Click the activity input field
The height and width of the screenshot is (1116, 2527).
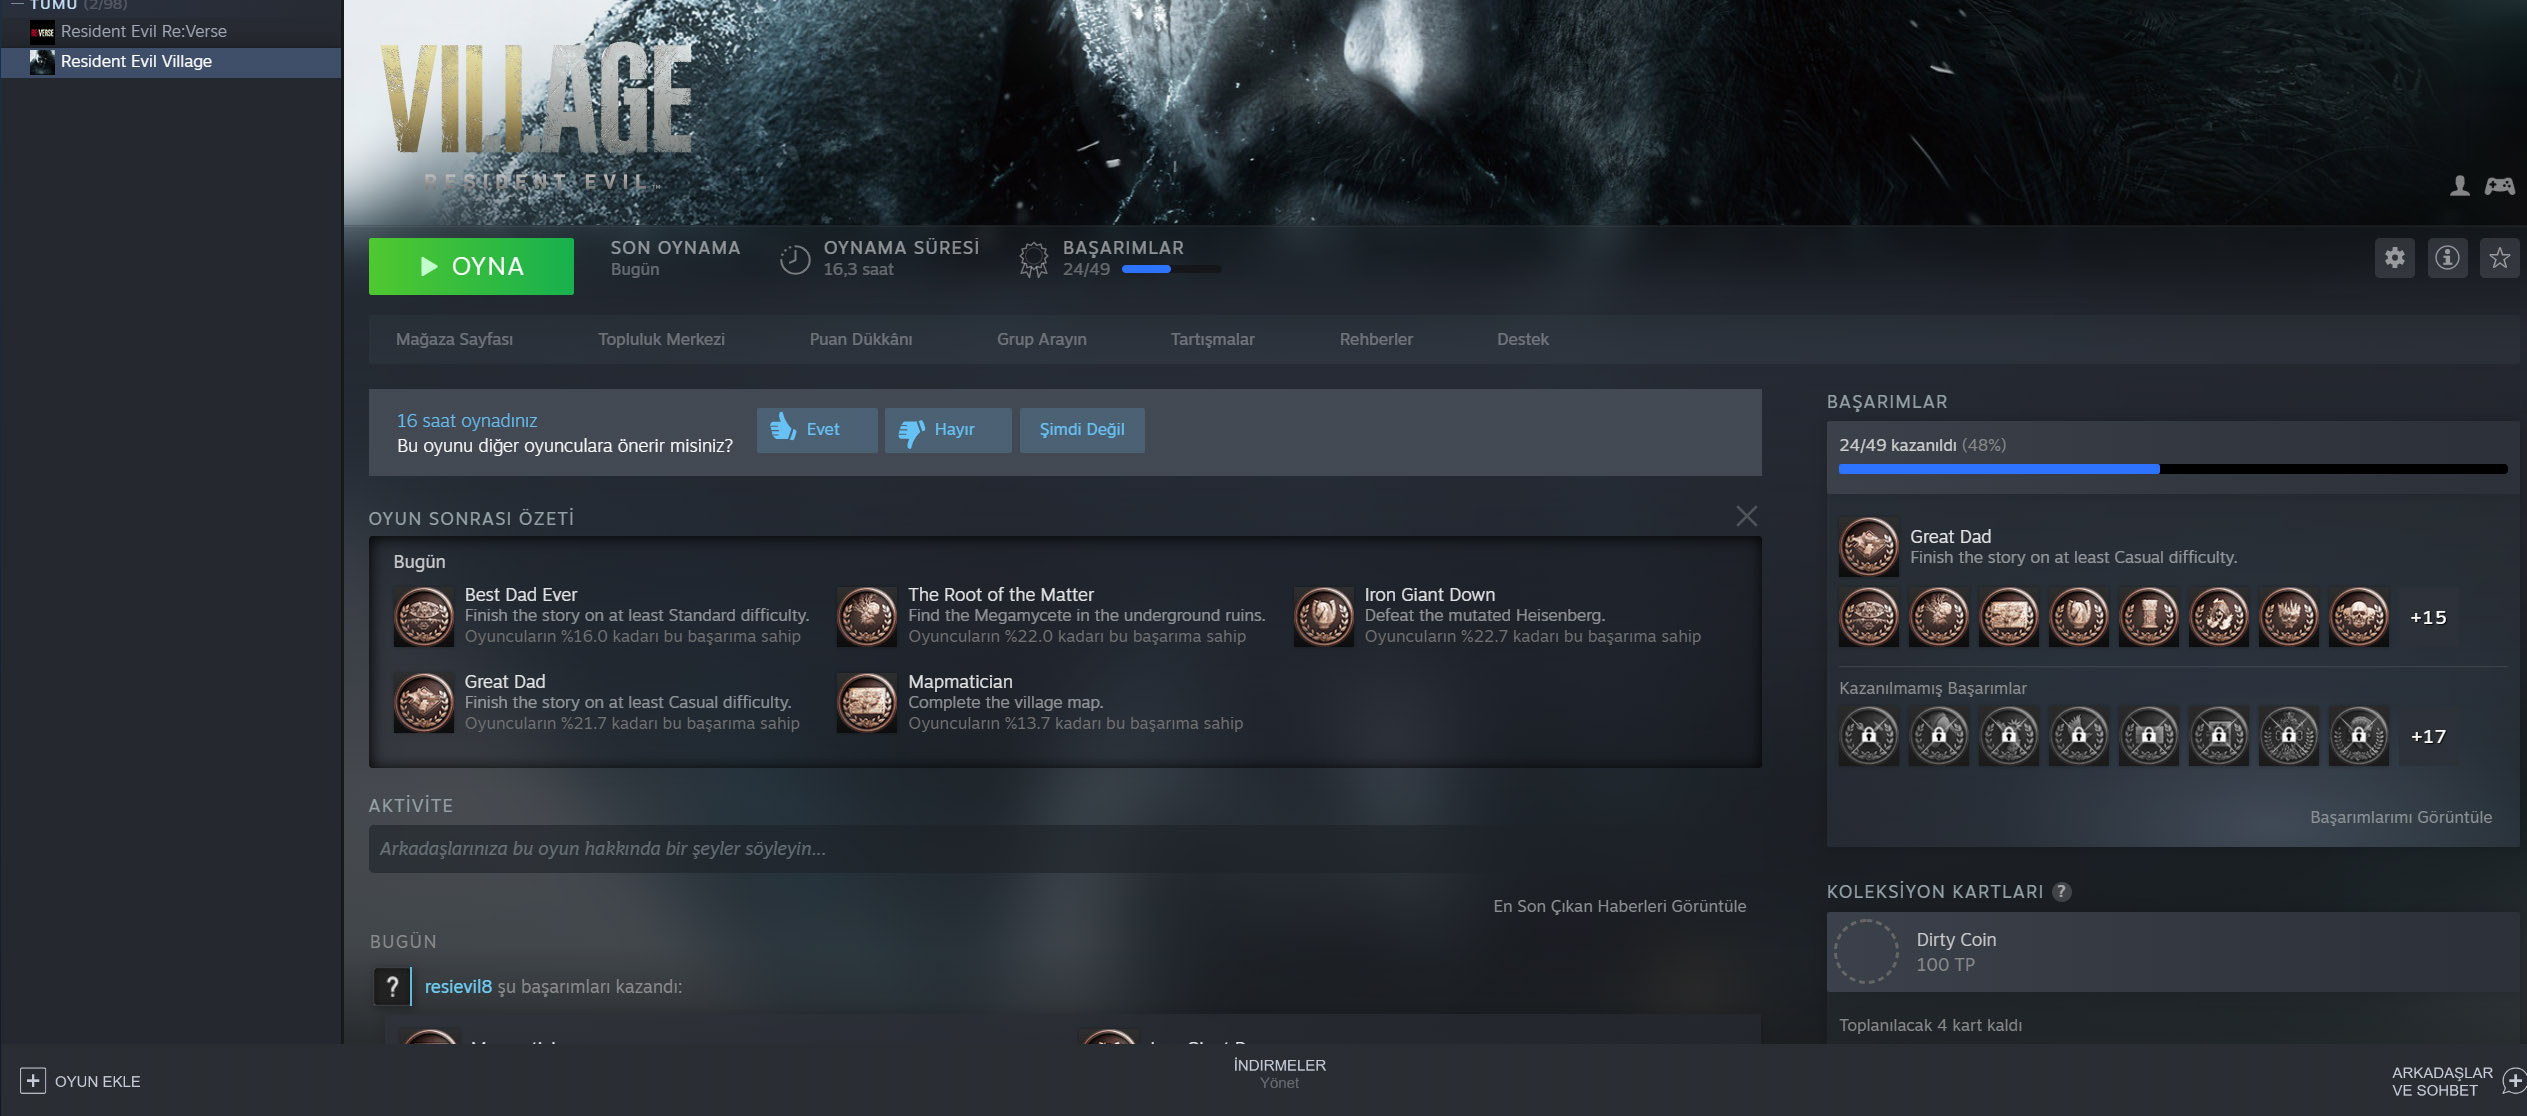[1056, 848]
